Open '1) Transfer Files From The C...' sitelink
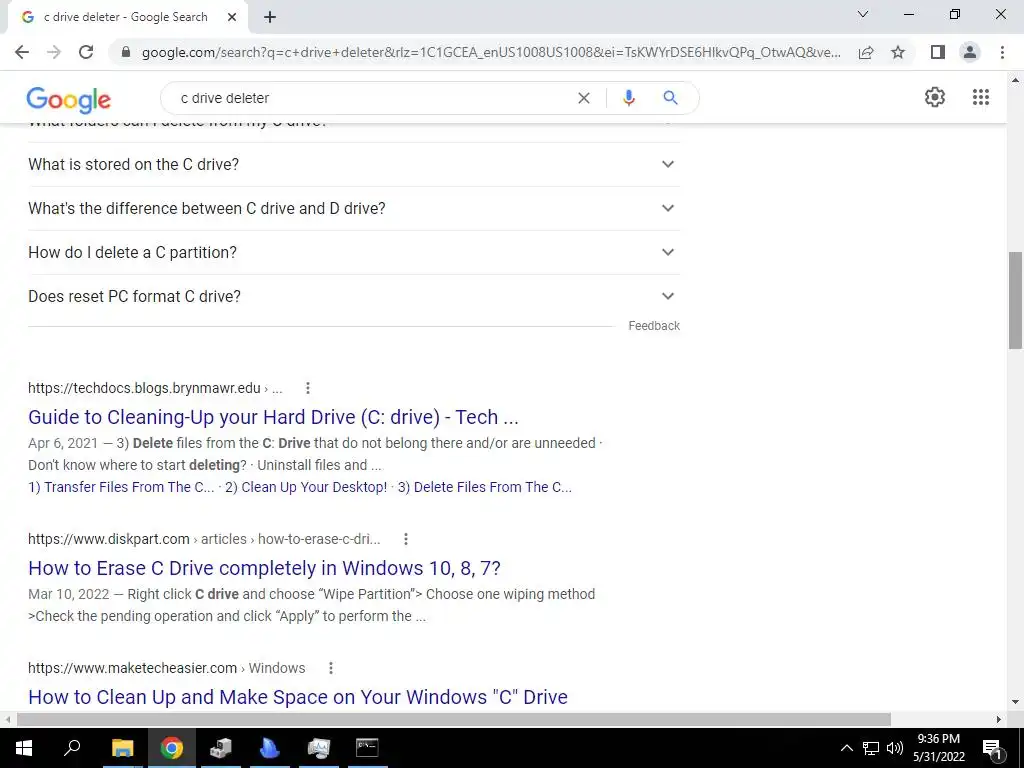 [121, 487]
